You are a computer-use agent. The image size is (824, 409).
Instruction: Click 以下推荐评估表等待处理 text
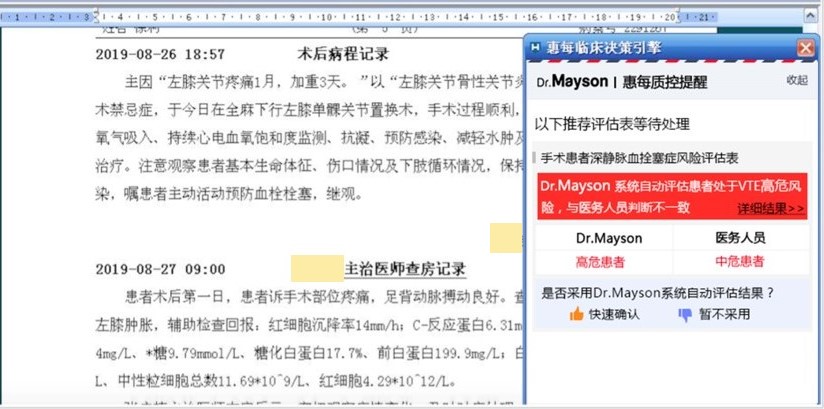(612, 125)
